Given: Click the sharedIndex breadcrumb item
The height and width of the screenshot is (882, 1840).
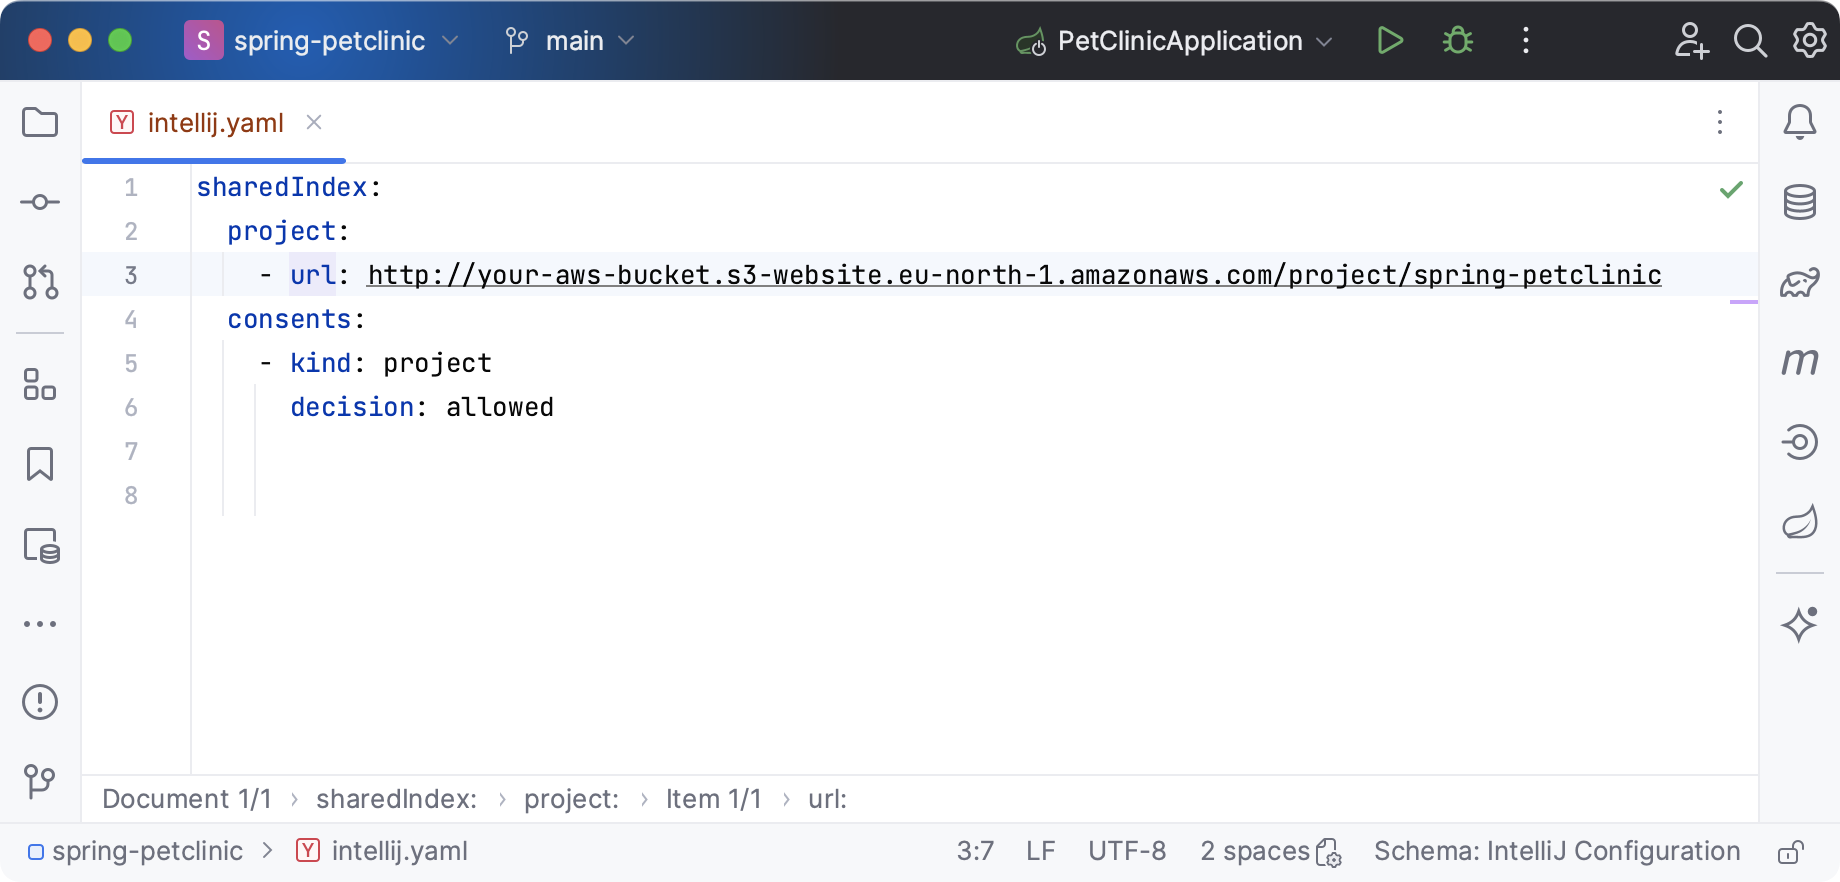Looking at the screenshot, I should pyautogui.click(x=396, y=799).
